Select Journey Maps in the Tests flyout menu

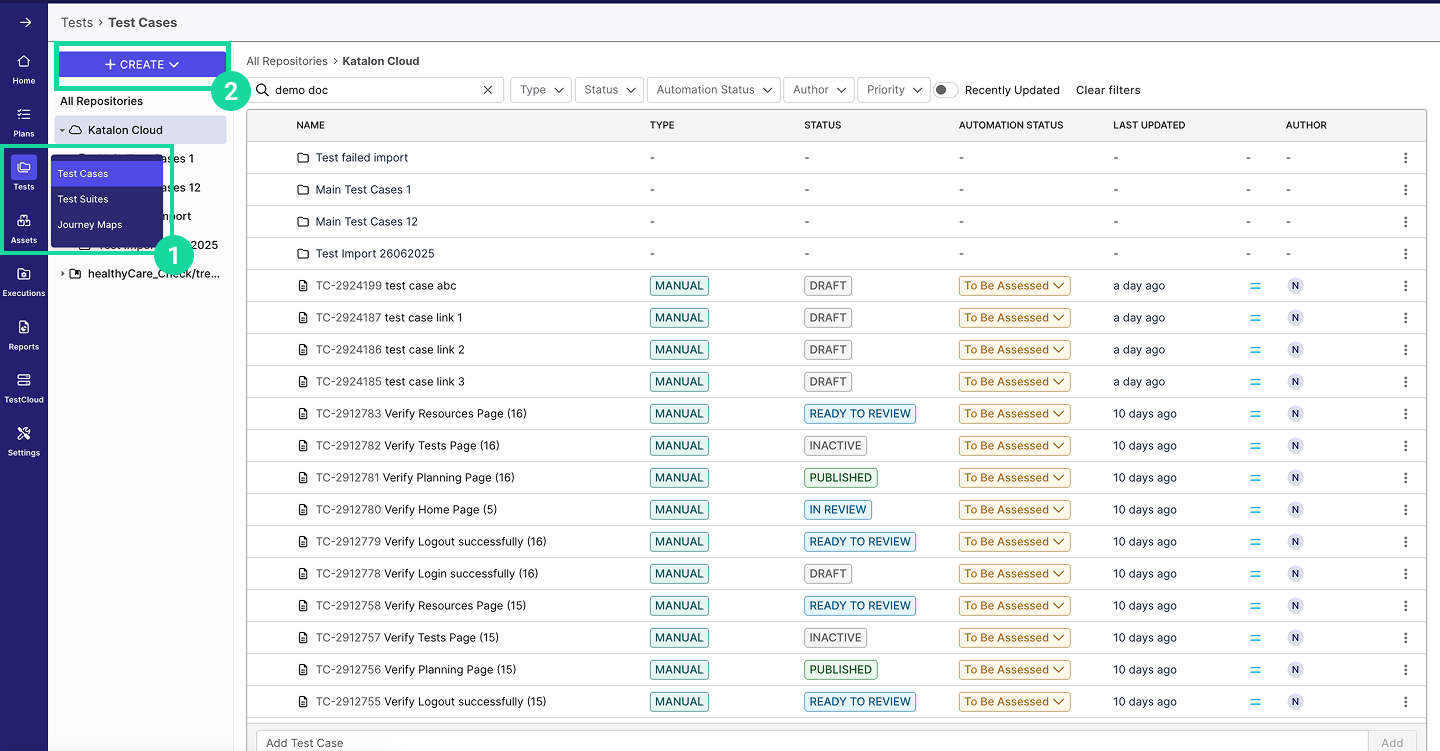click(107, 225)
